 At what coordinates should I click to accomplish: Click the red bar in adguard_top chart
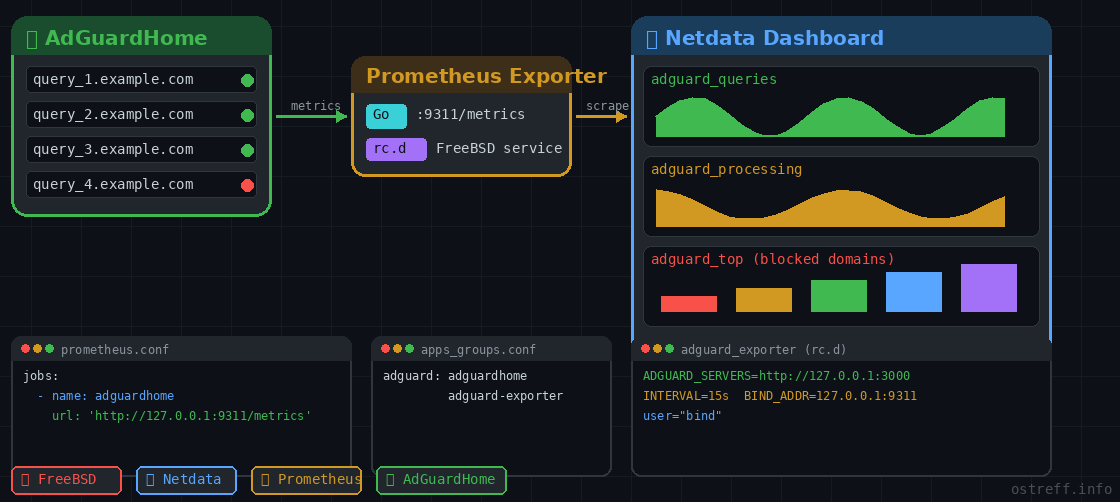[x=689, y=303]
